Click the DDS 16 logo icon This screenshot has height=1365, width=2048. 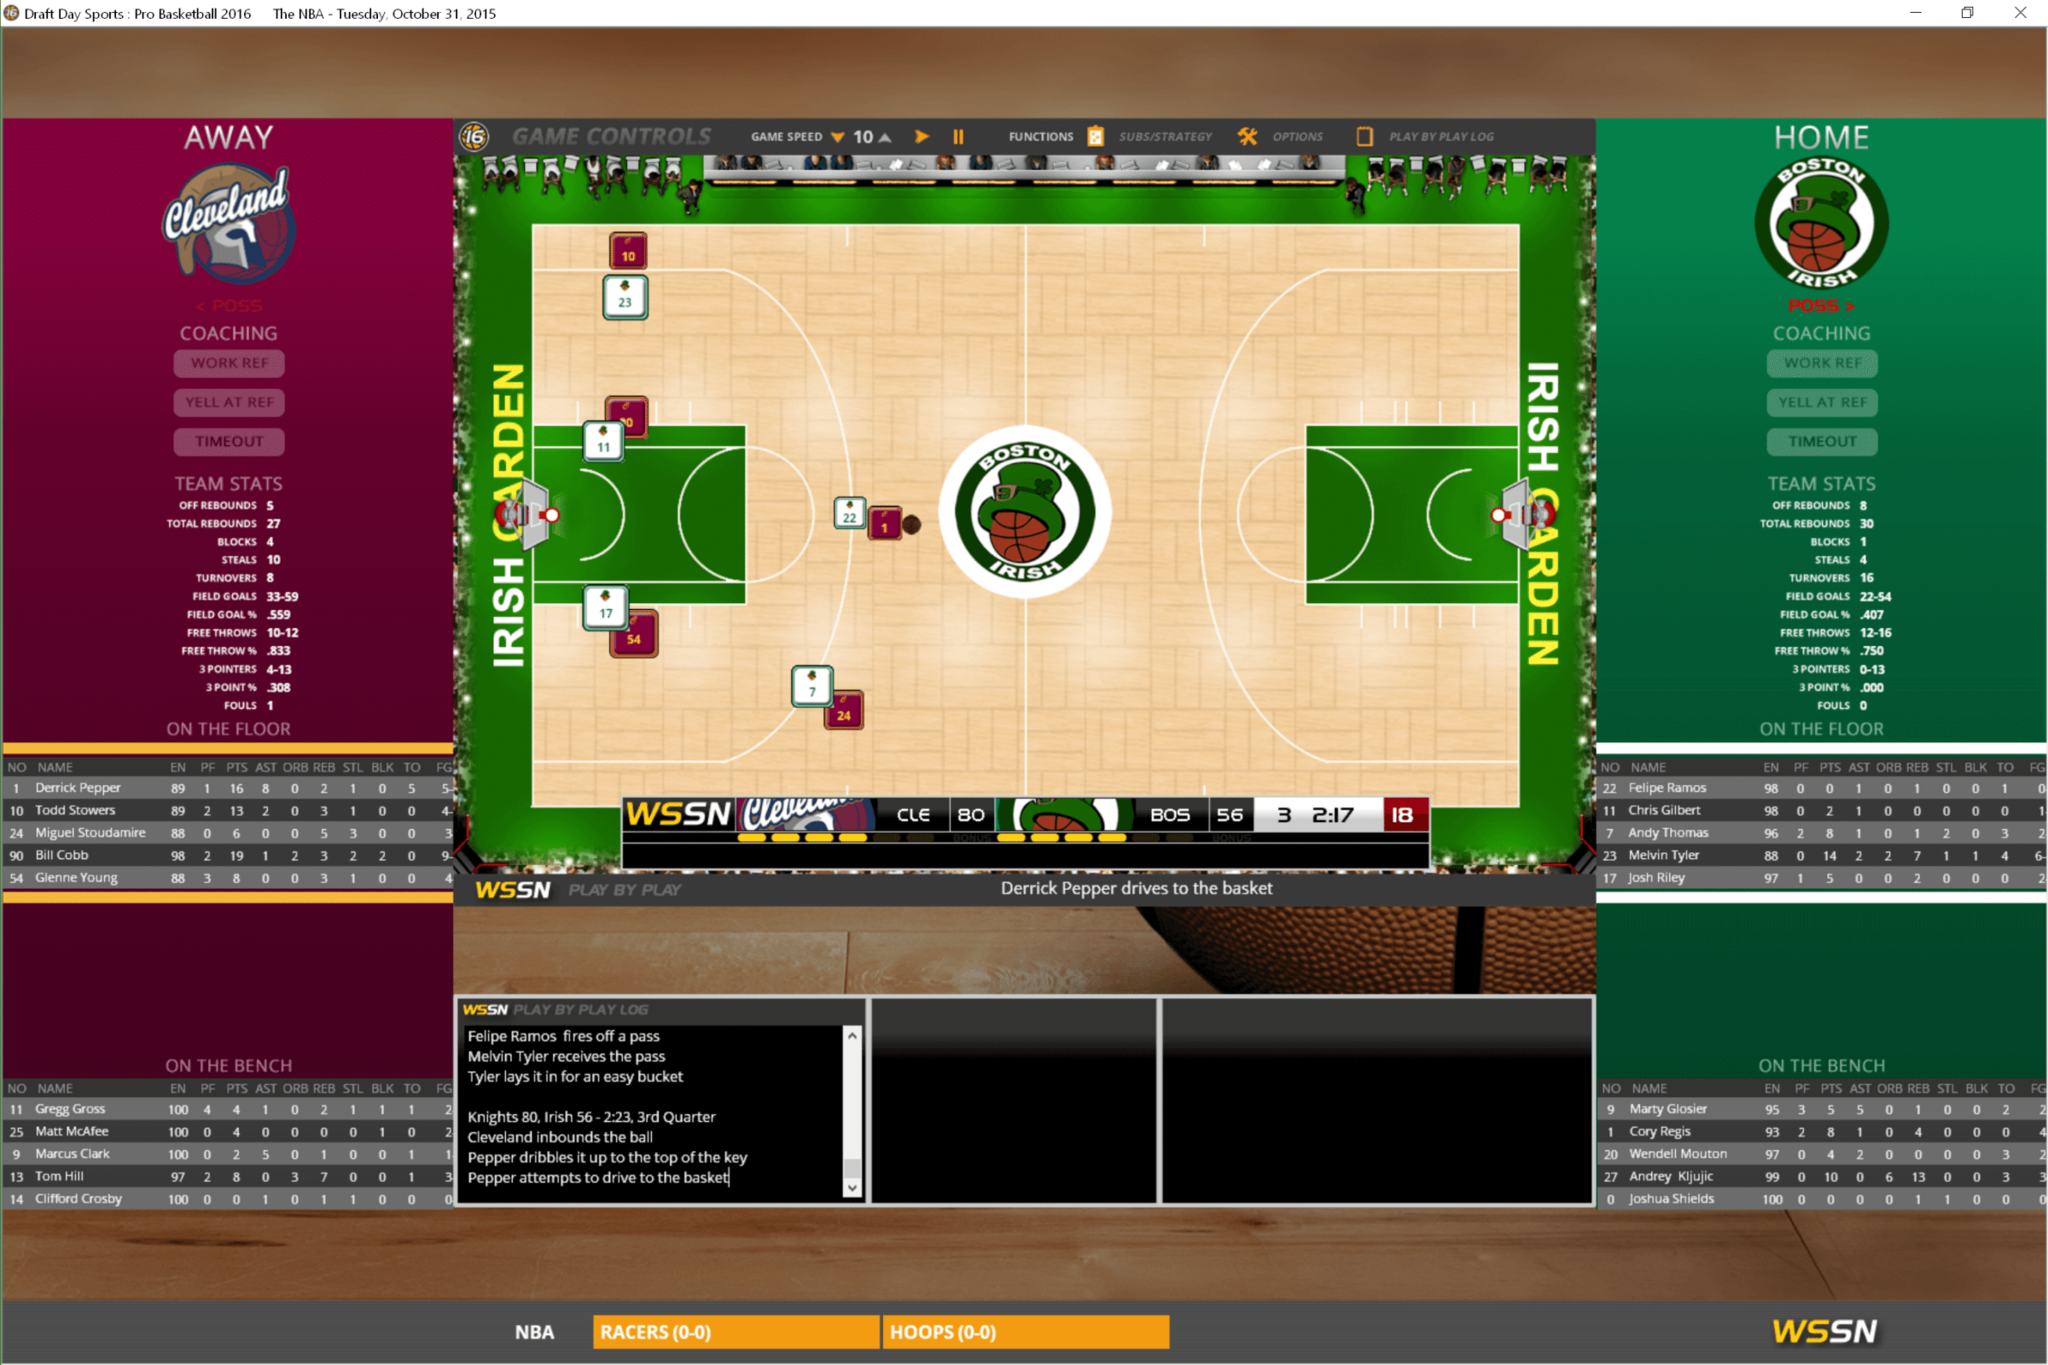pyautogui.click(x=474, y=136)
